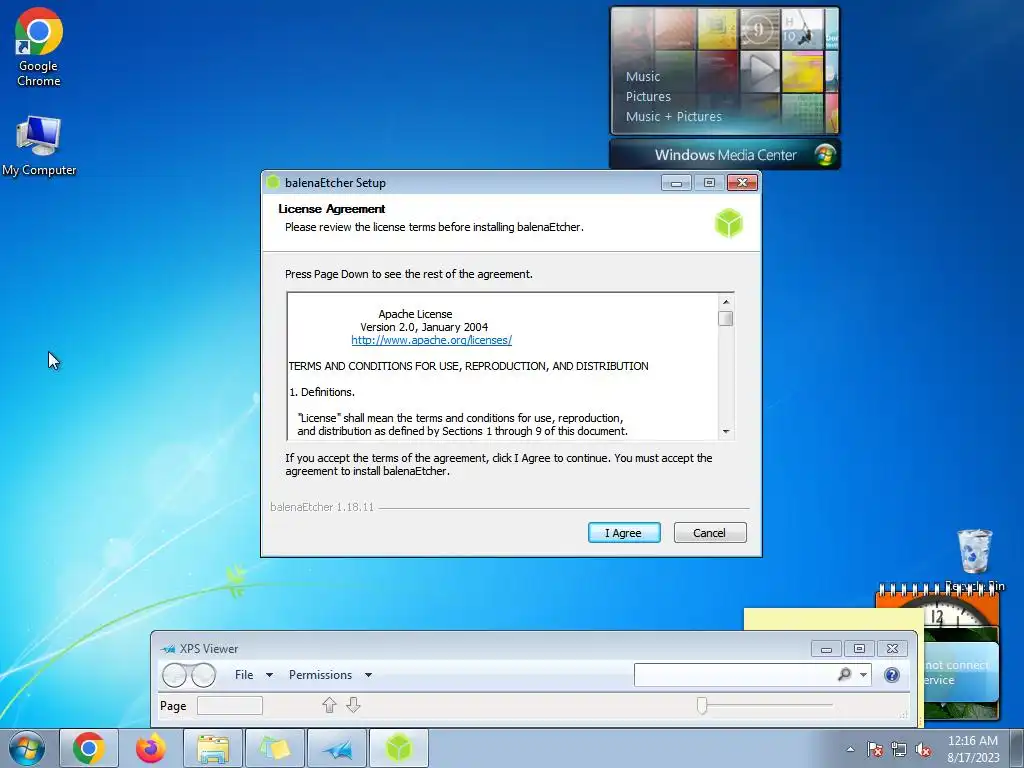
Task: Open the Sticky Notes taskbar icon
Action: [x=274, y=748]
